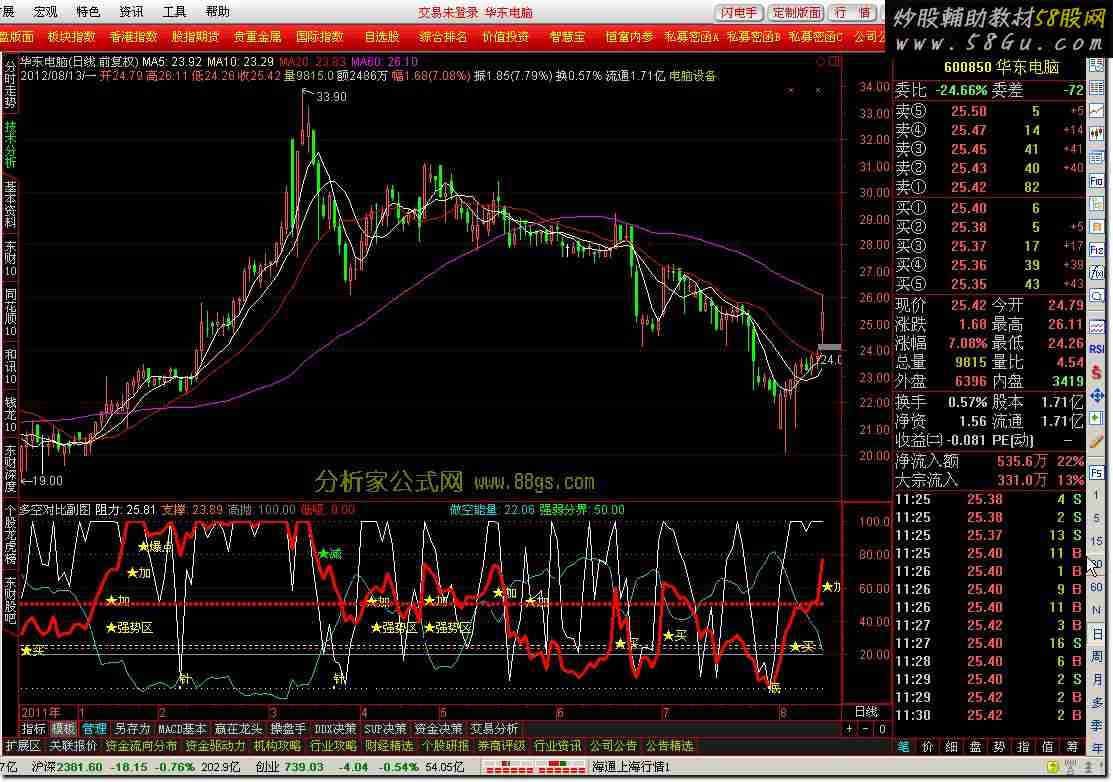Viewport: 1113px width, 782px height.
Task: Open 资金流向分布 link
Action: [141, 746]
